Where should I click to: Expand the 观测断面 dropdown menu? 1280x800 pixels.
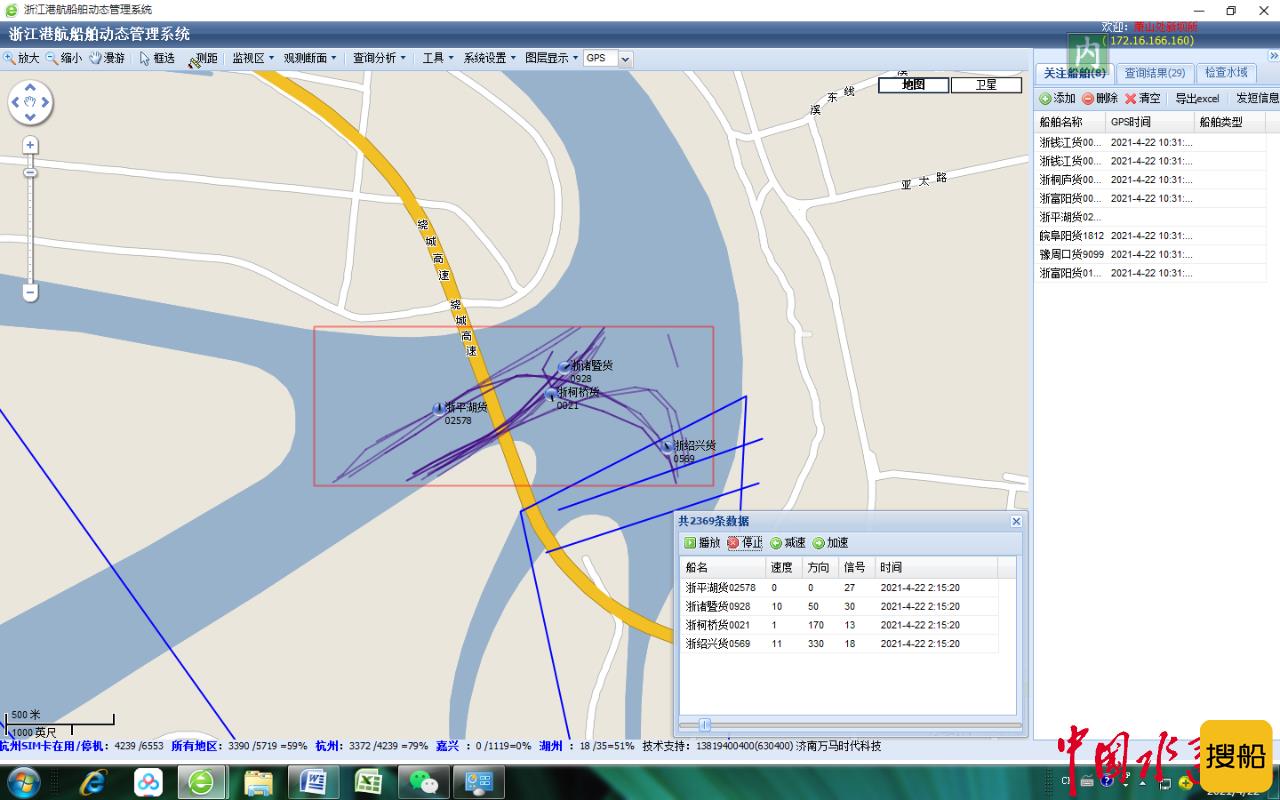coord(310,58)
